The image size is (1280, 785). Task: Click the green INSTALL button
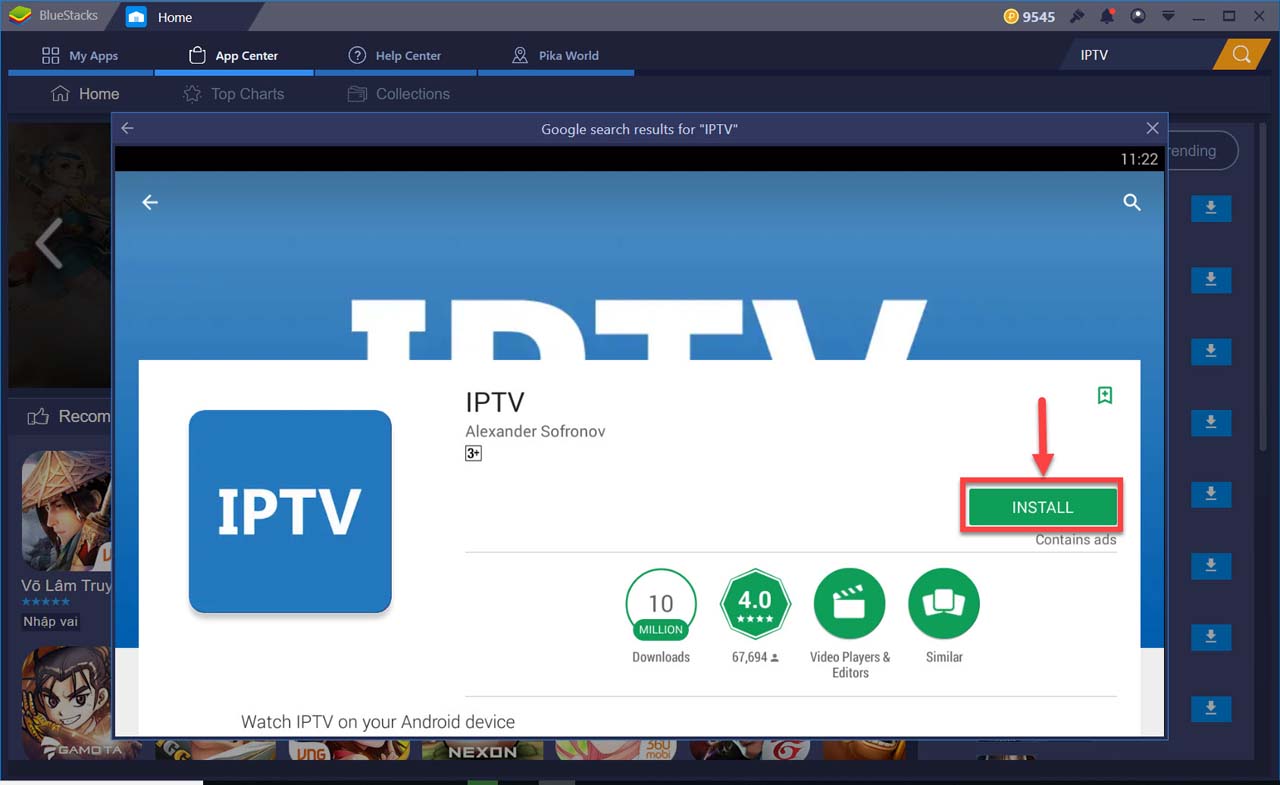1042,507
